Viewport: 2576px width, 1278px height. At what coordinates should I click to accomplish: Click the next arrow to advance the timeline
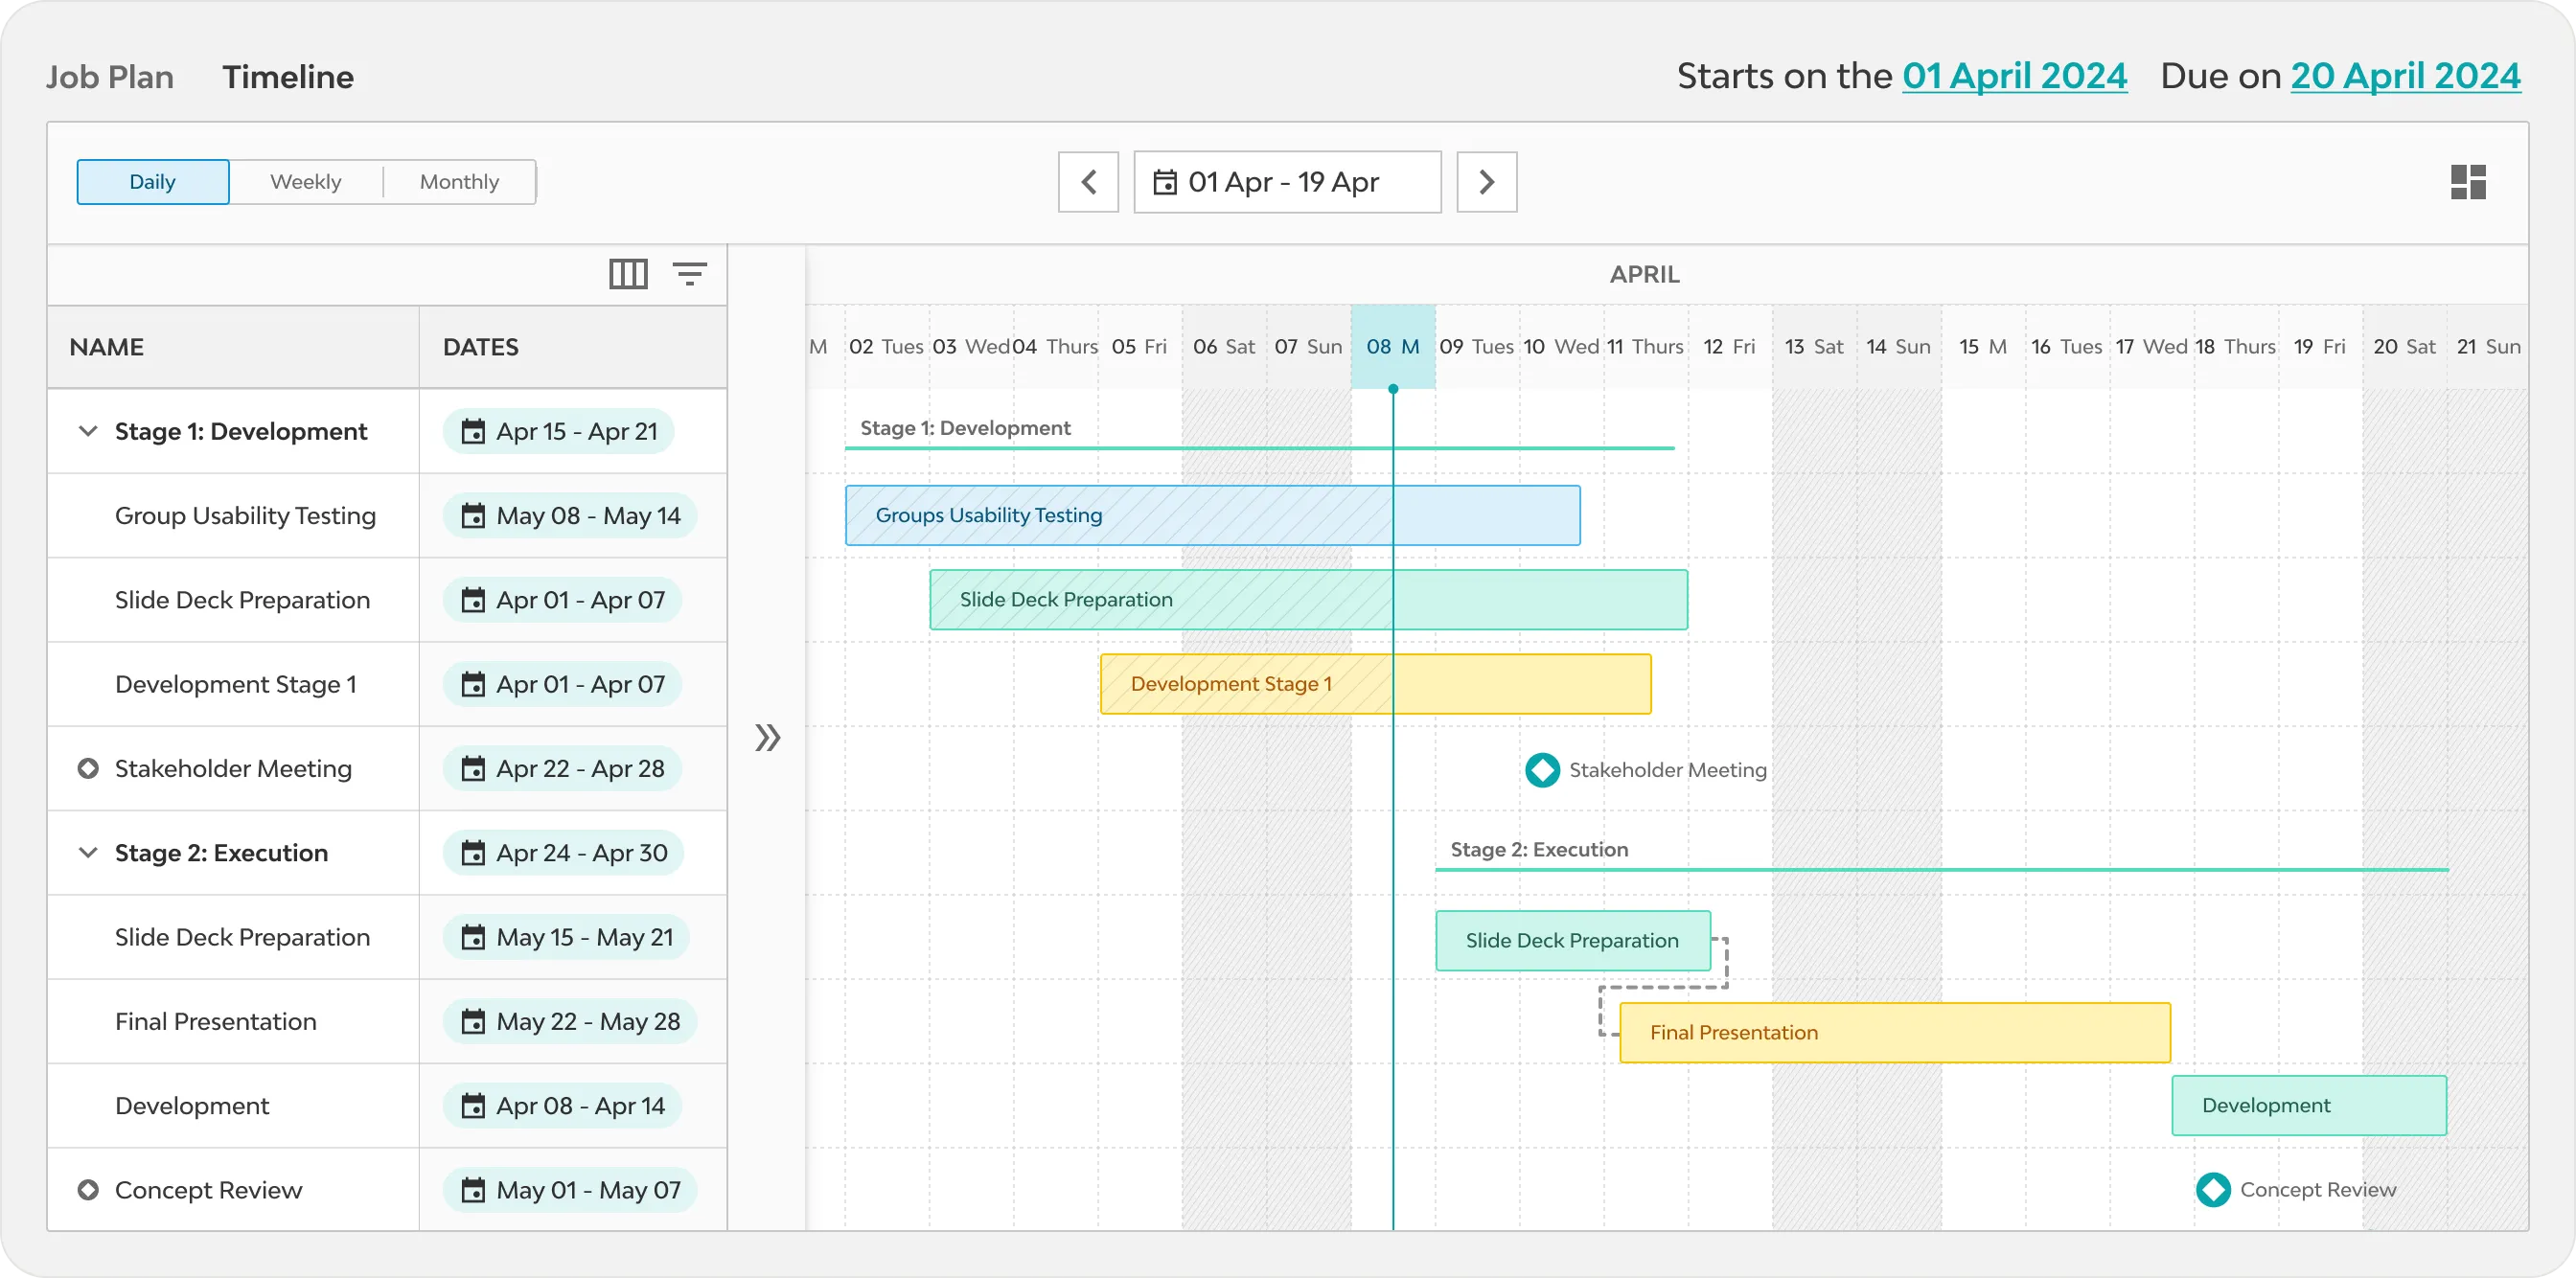click(1486, 182)
